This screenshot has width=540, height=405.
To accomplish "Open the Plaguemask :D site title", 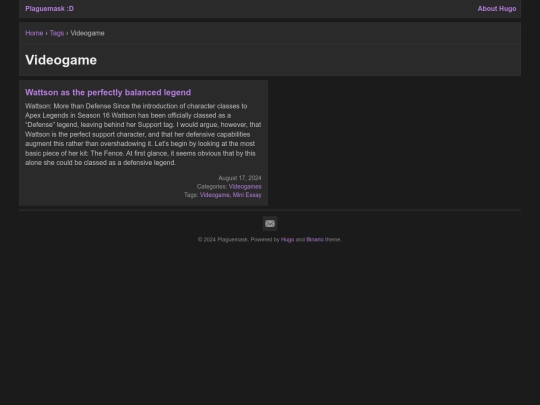I will tap(49, 9).
